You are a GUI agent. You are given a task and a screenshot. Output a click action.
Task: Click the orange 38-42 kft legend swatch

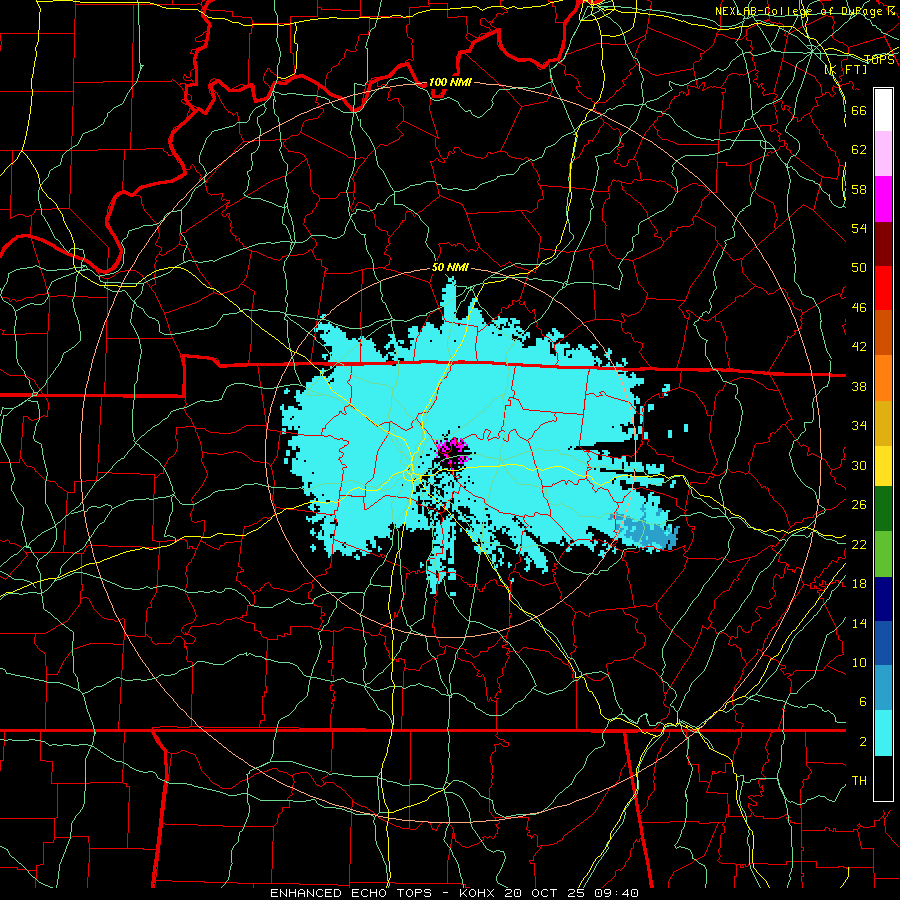click(883, 378)
